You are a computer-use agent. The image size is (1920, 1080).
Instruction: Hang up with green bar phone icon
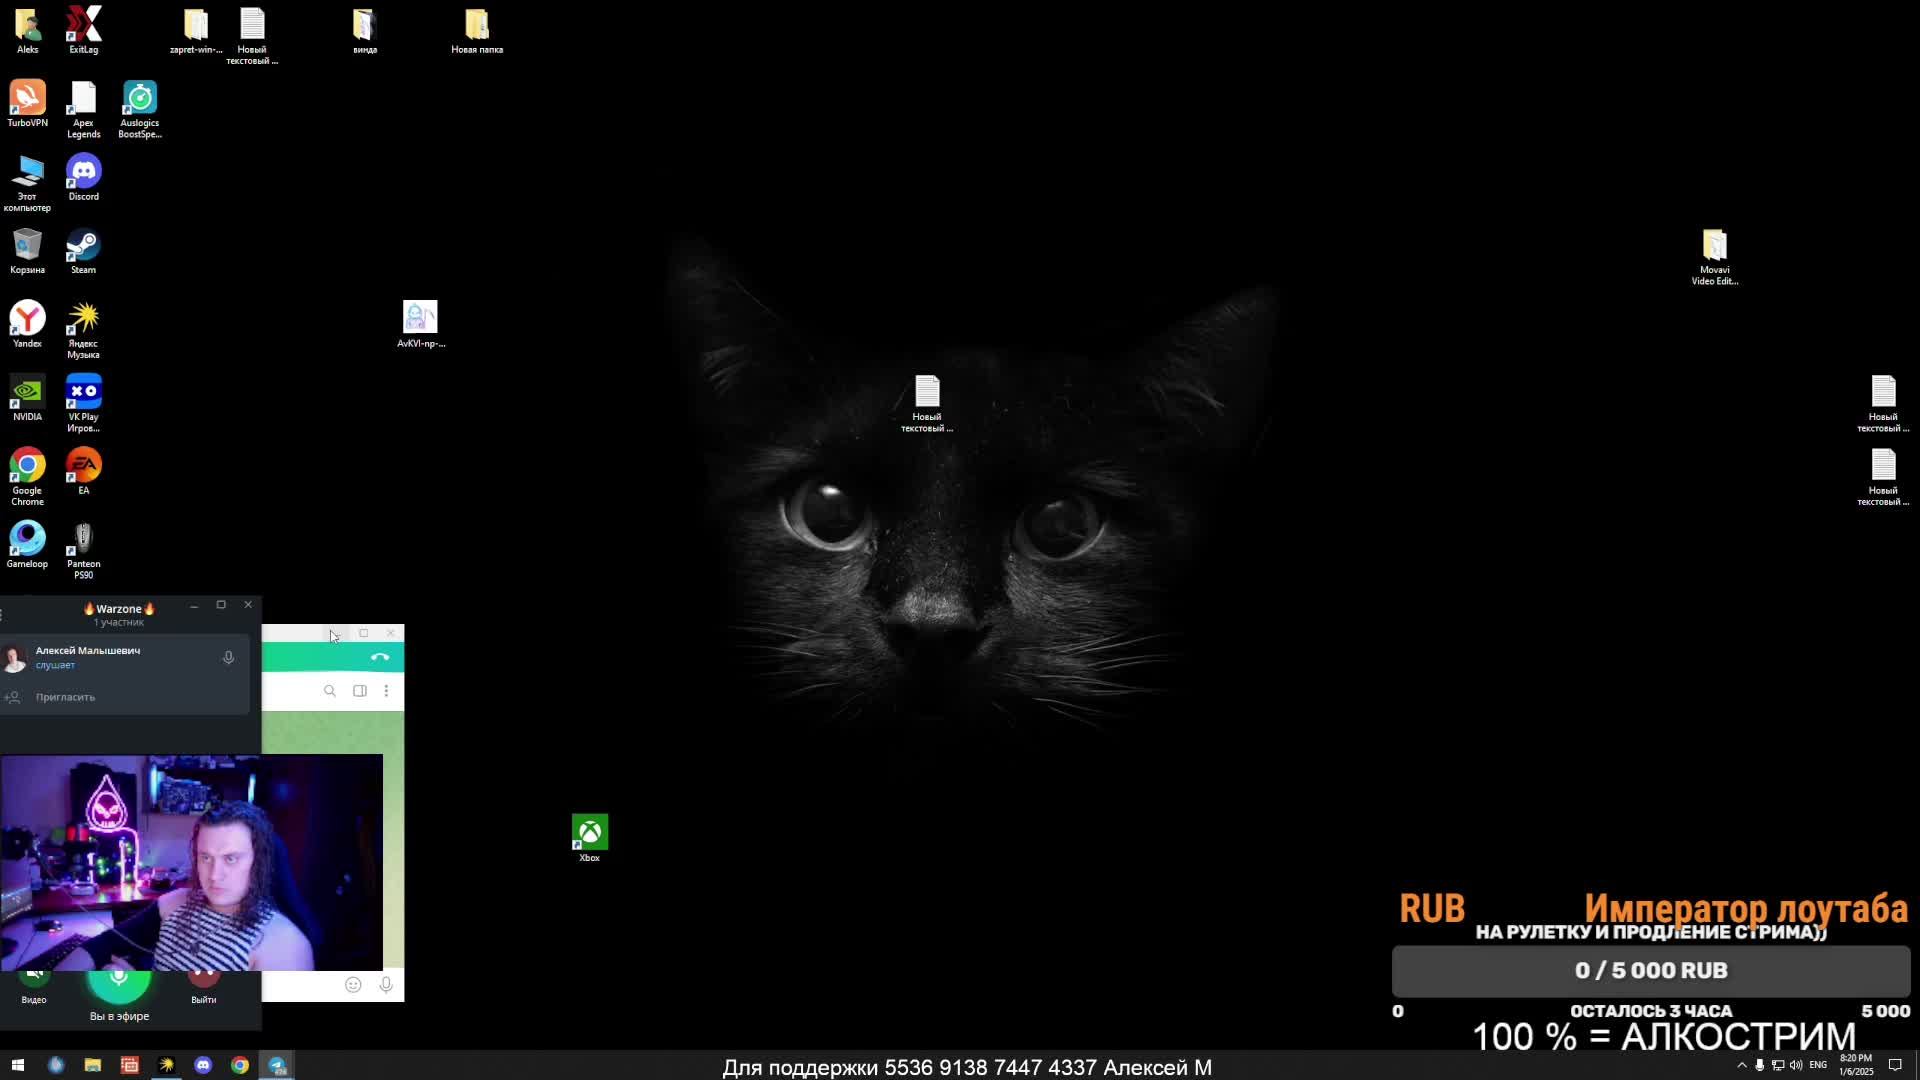pos(380,657)
